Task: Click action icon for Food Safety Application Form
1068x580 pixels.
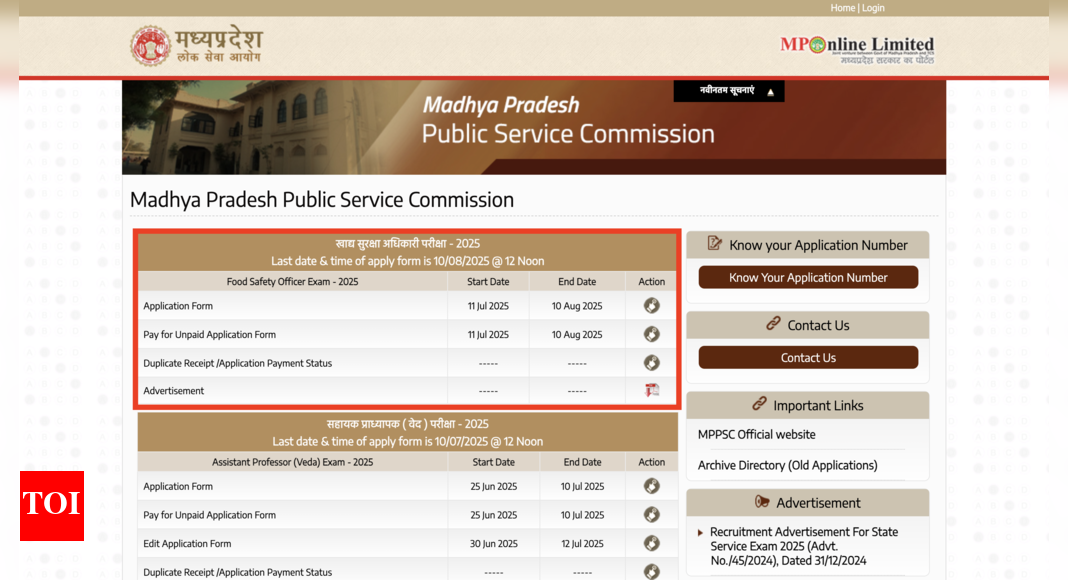Action: point(651,306)
